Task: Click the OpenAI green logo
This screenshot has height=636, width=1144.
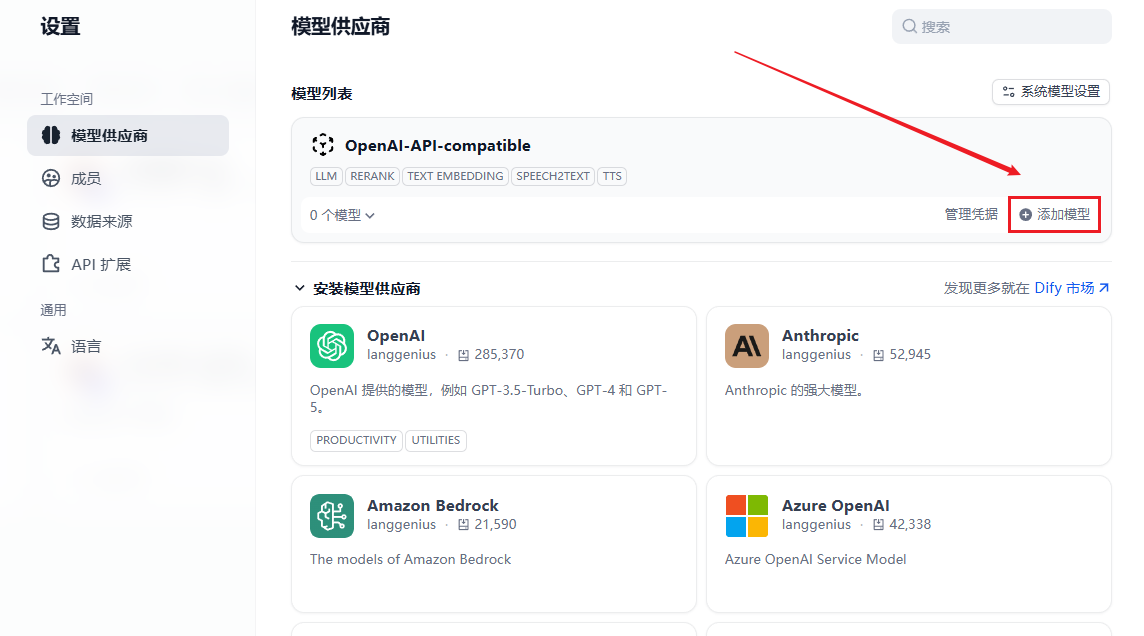Action: pos(332,346)
